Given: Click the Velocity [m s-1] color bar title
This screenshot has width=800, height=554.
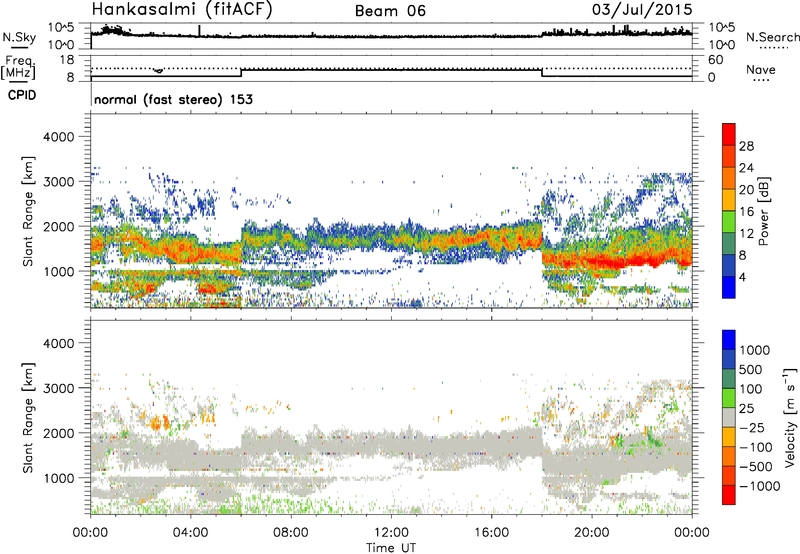Looking at the screenshot, I should [x=790, y=417].
